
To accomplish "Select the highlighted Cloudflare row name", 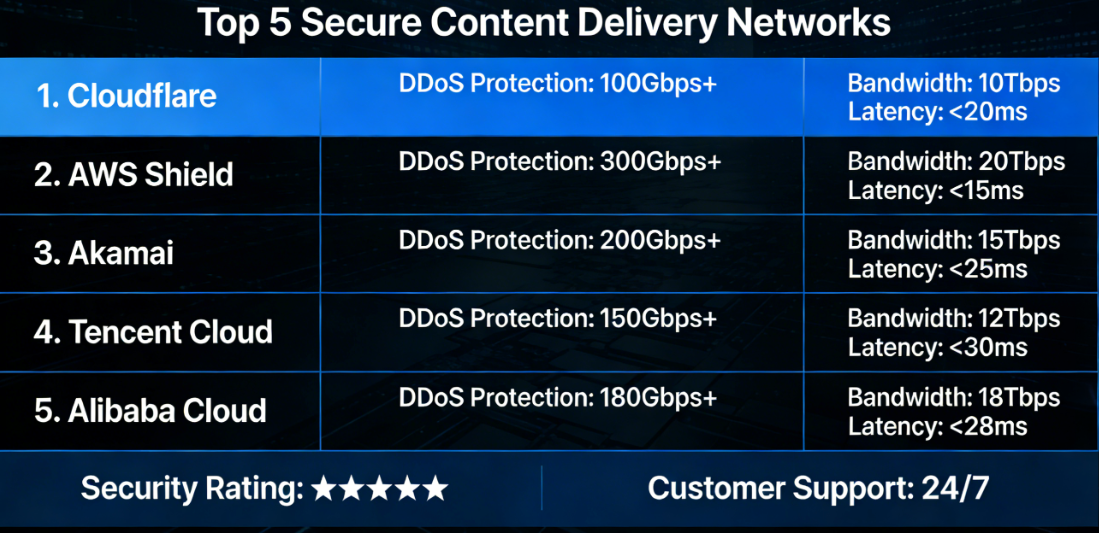I will (127, 97).
